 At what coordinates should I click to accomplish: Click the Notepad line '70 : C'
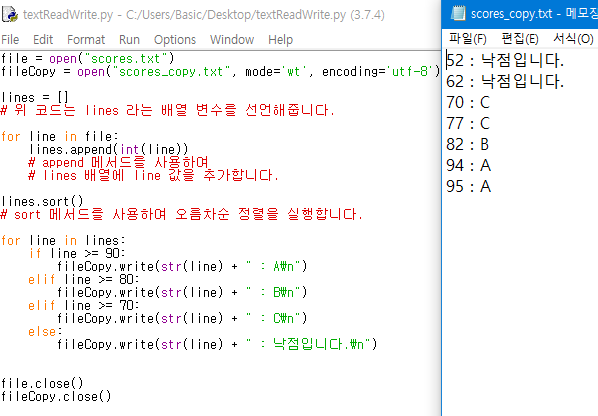pyautogui.click(x=468, y=102)
